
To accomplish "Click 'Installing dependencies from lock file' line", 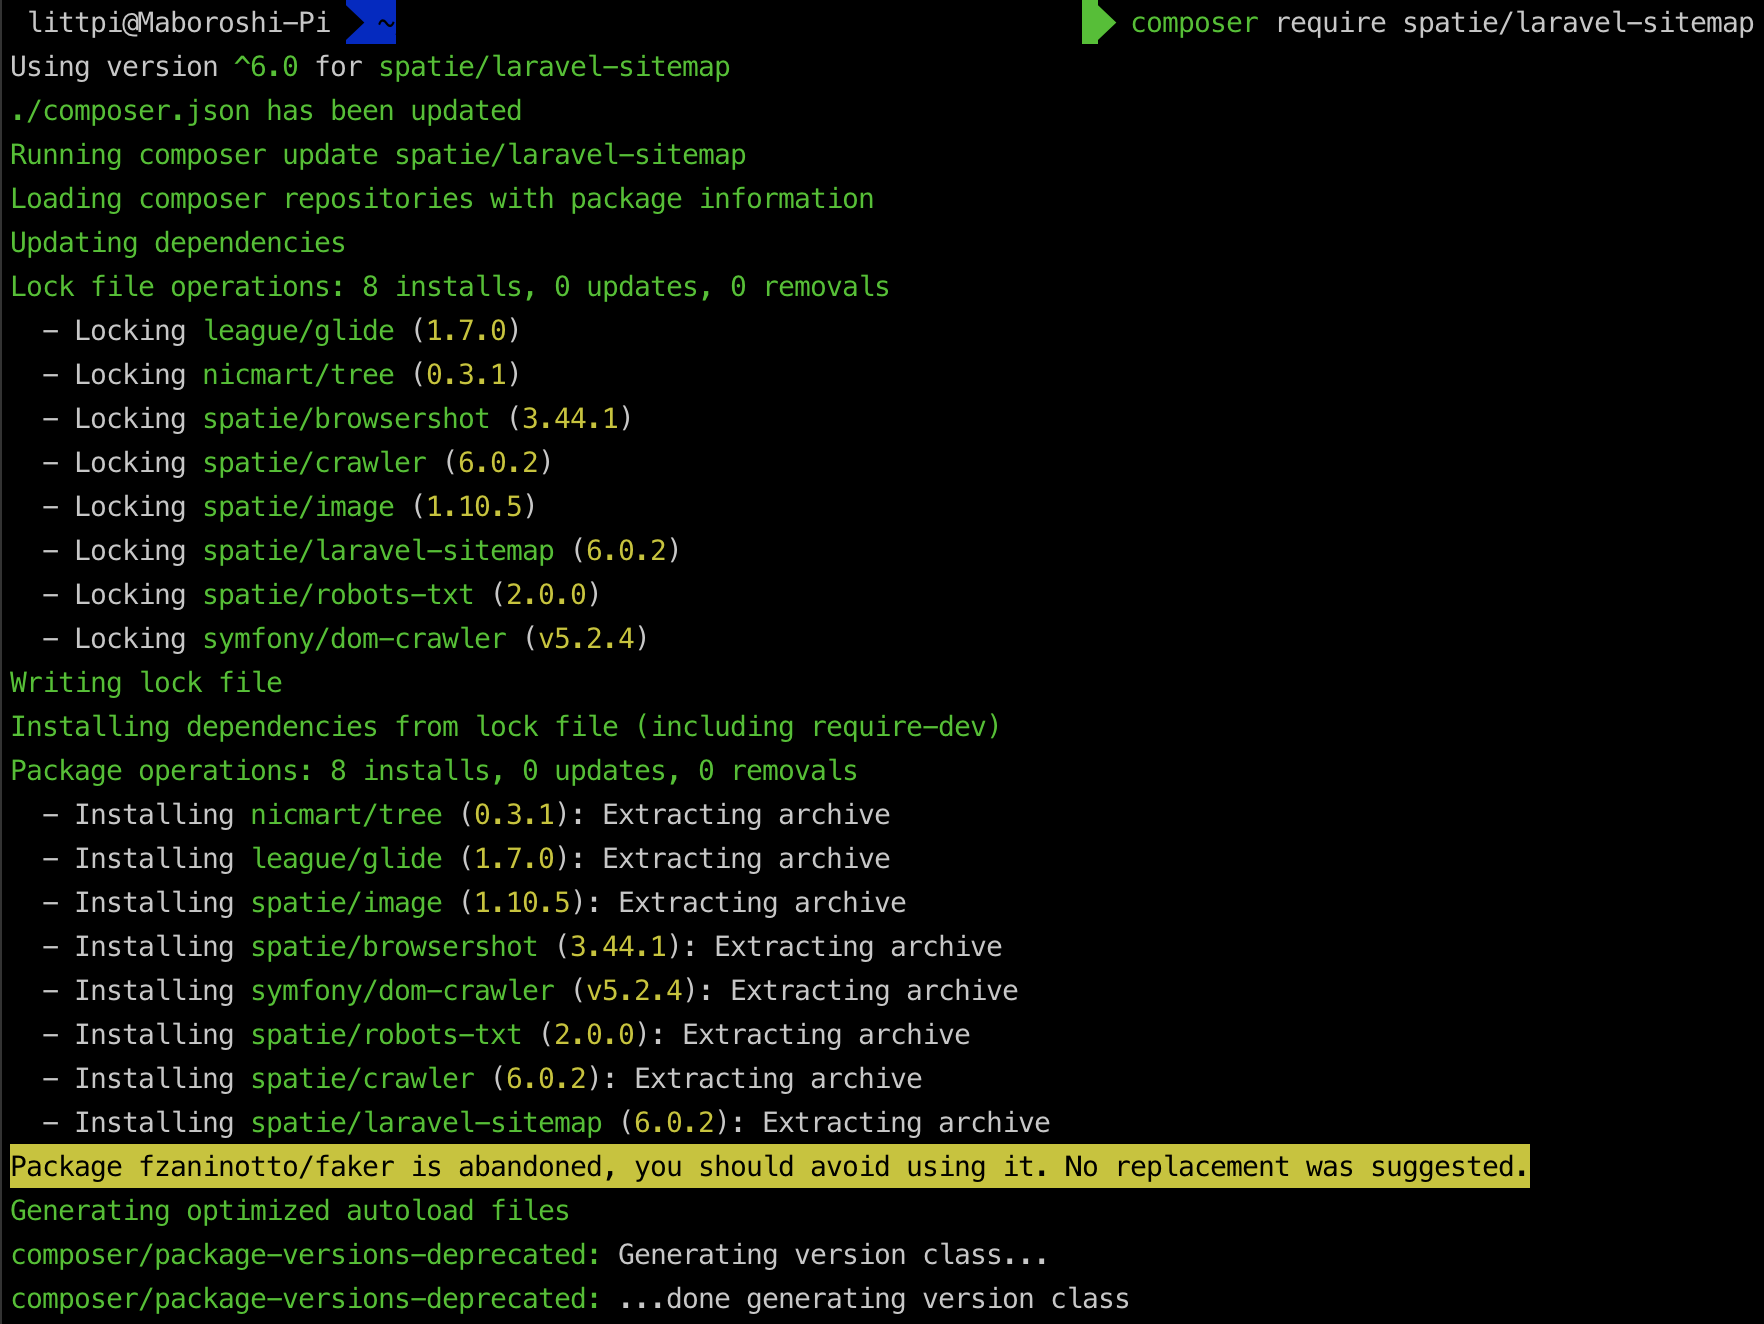I will pos(505,727).
